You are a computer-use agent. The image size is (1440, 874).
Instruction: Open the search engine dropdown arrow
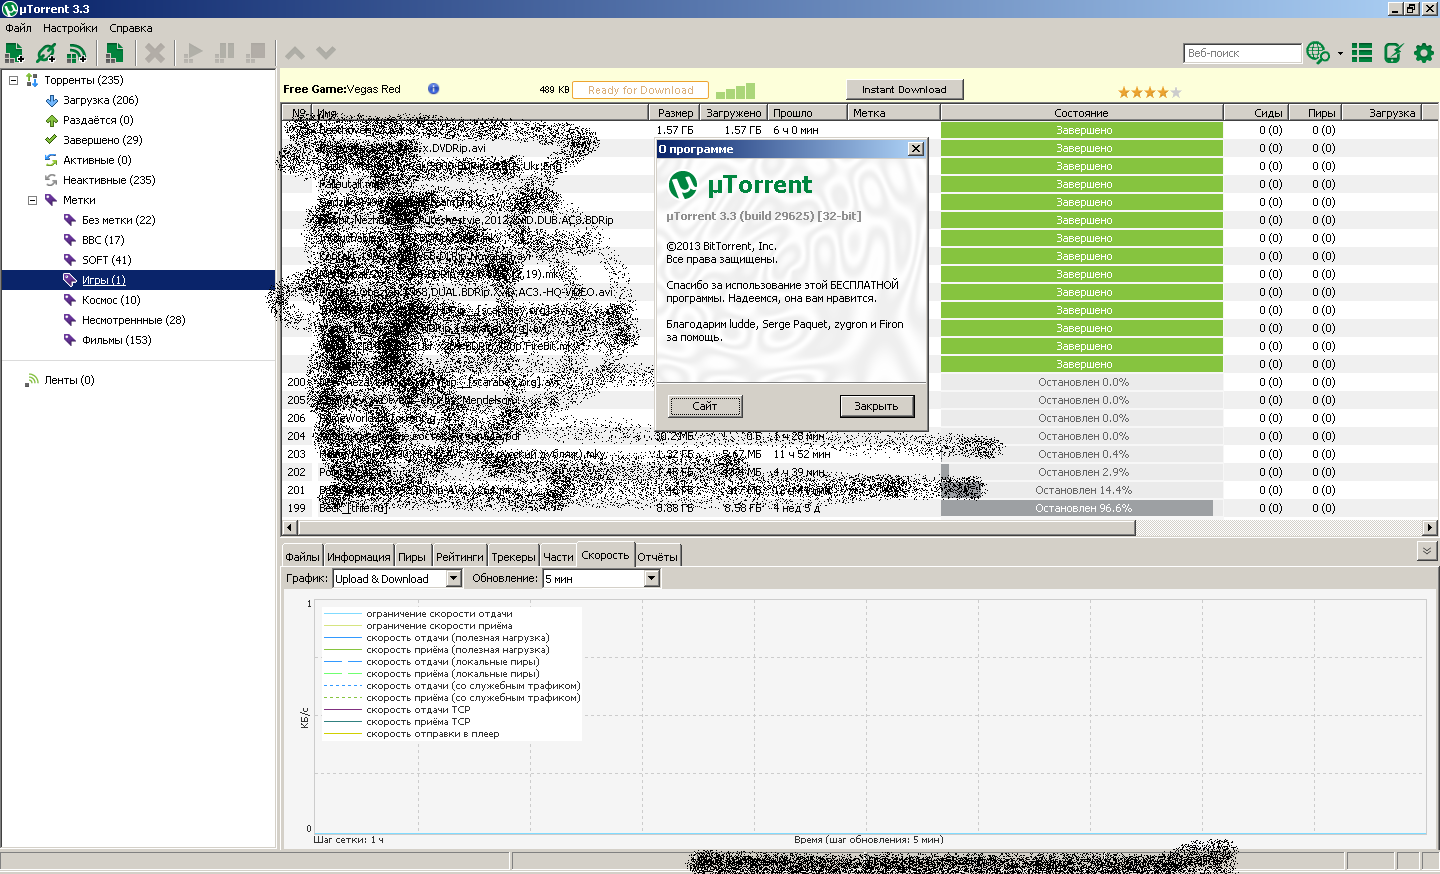click(x=1340, y=54)
